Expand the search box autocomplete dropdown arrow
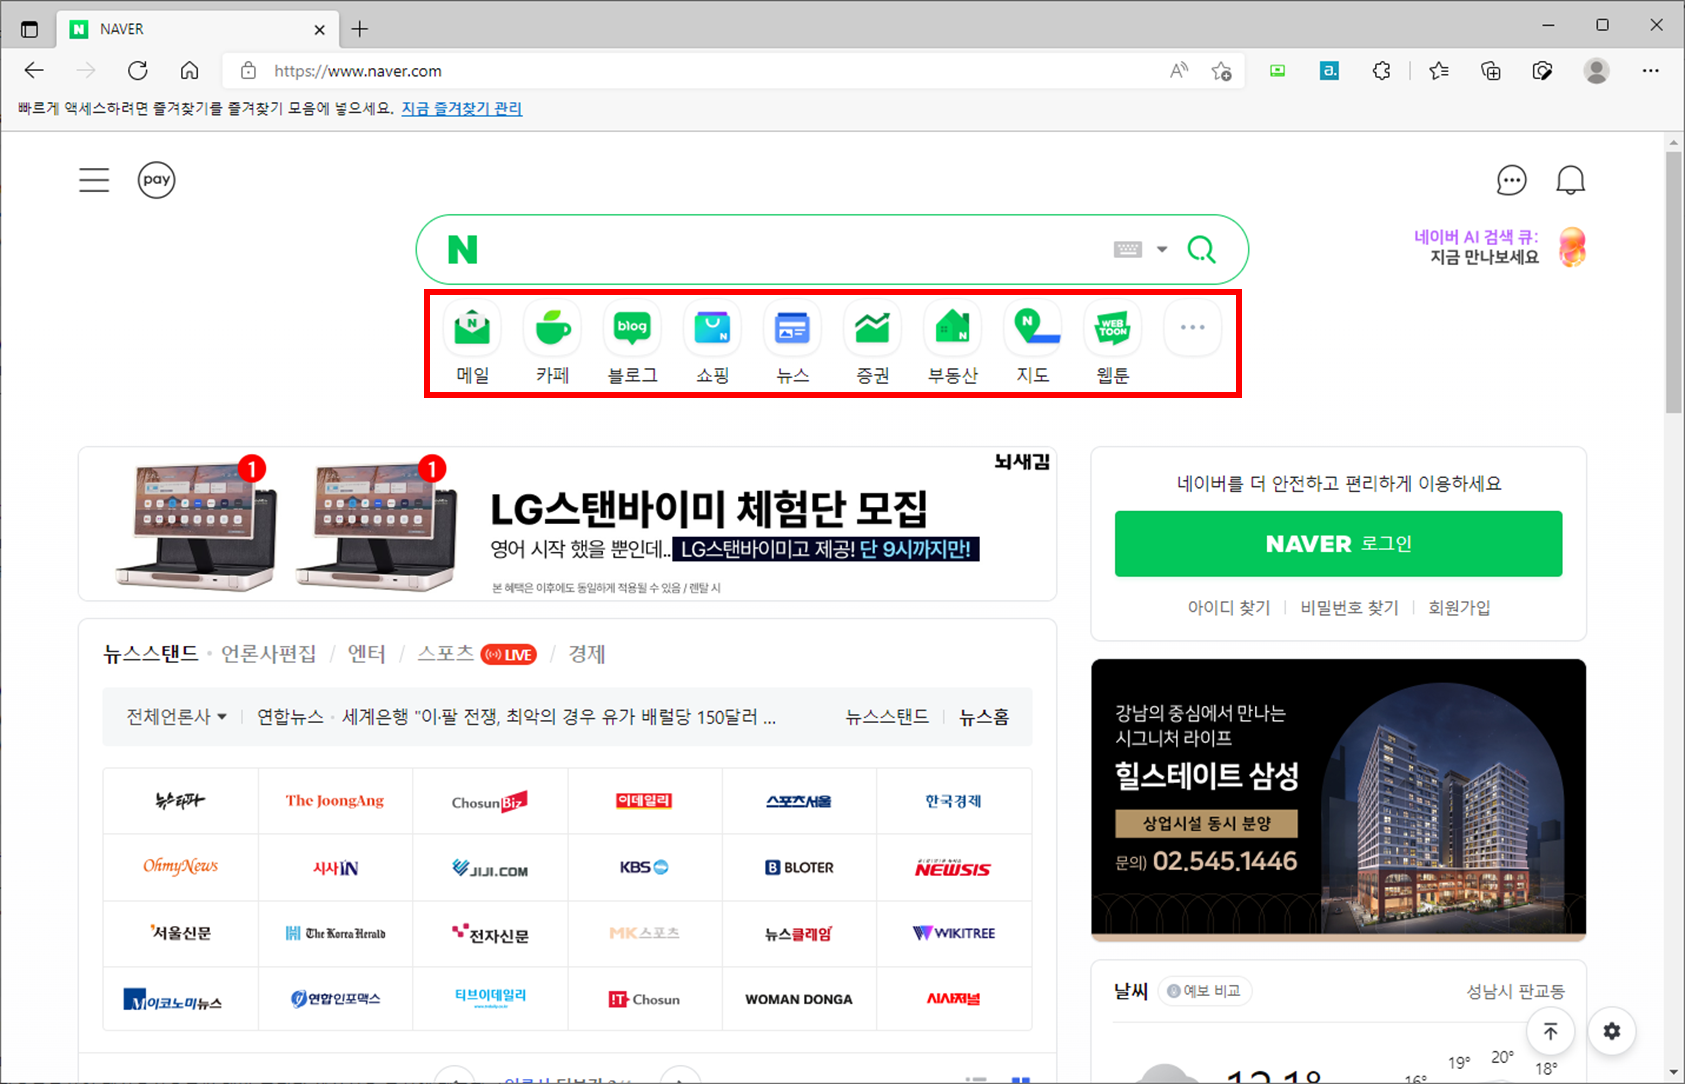1685x1084 pixels. pyautogui.click(x=1162, y=249)
